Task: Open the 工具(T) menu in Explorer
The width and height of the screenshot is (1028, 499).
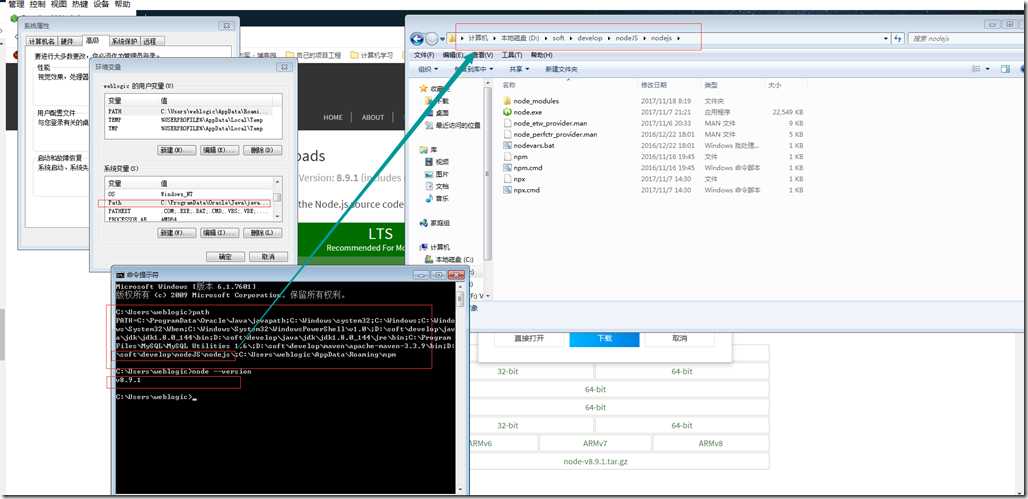Action: point(511,55)
